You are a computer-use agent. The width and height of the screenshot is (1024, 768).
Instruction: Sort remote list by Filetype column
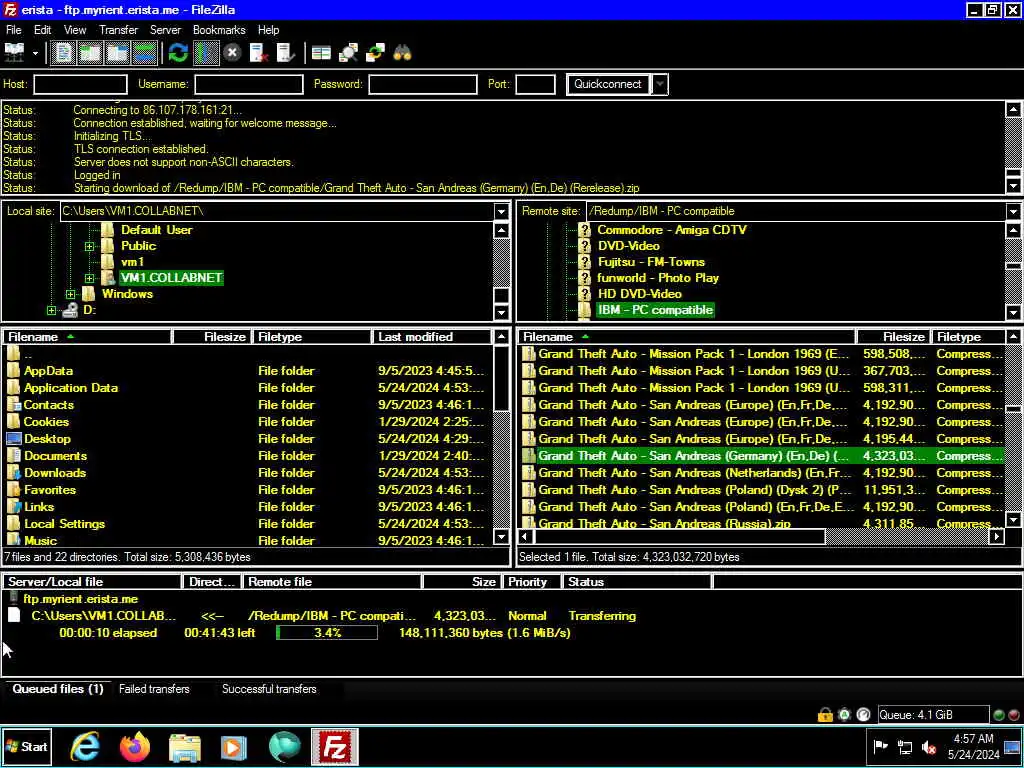[968, 337]
